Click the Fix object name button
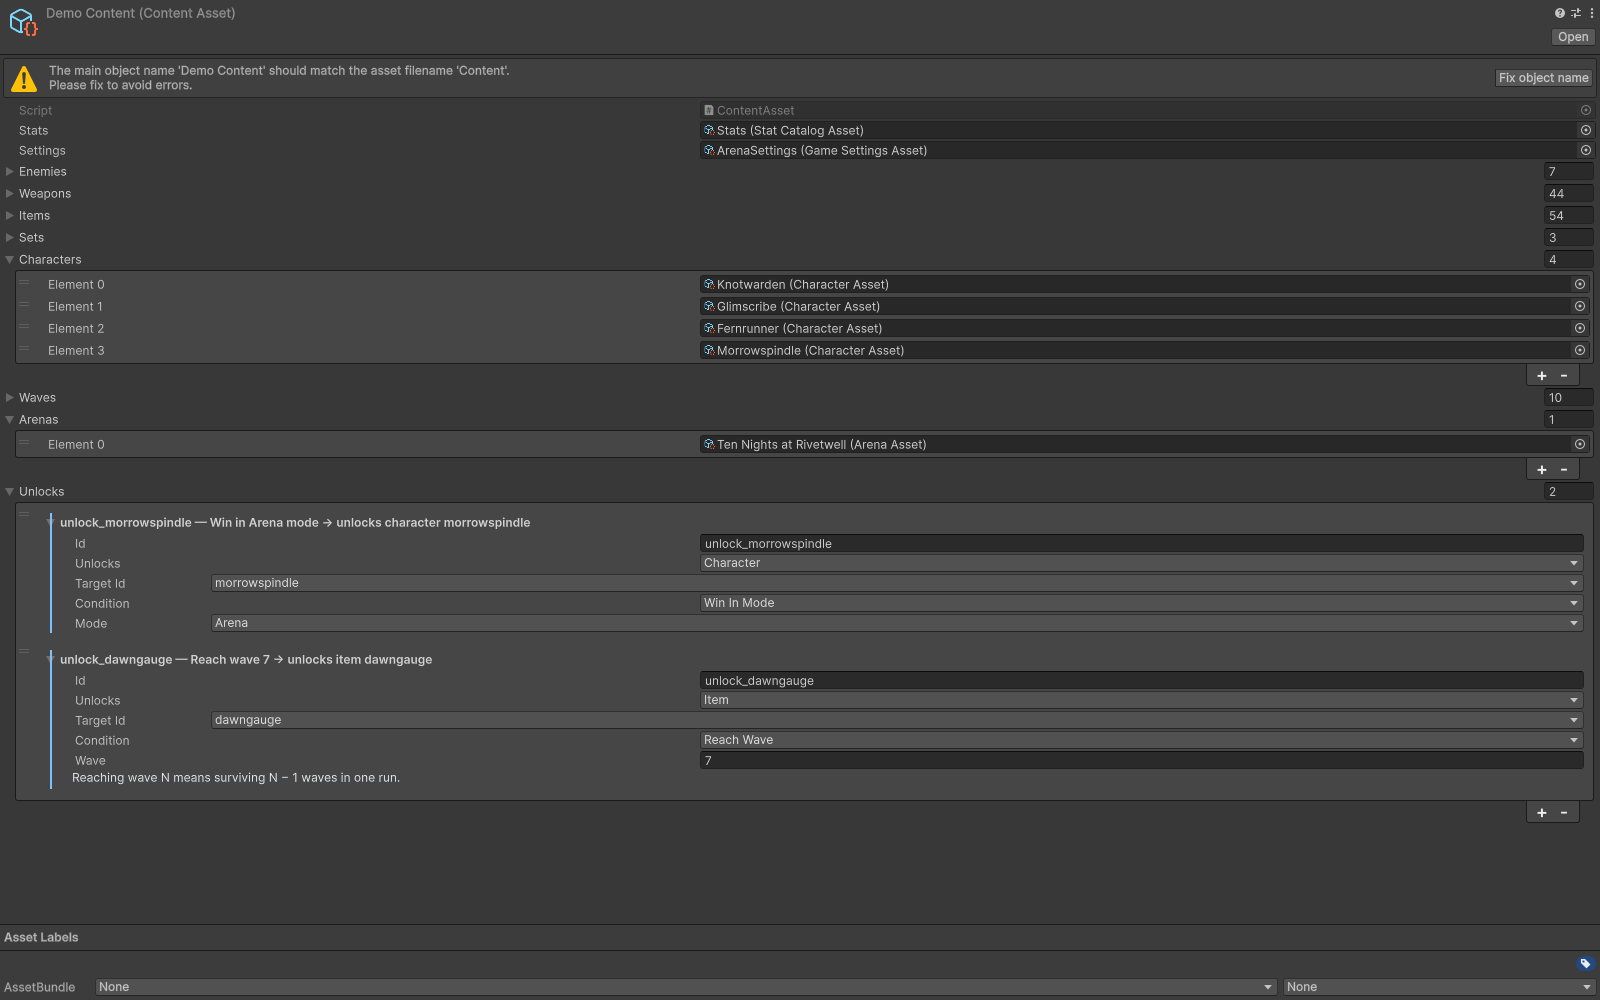The height and width of the screenshot is (1000, 1600). pos(1544,78)
